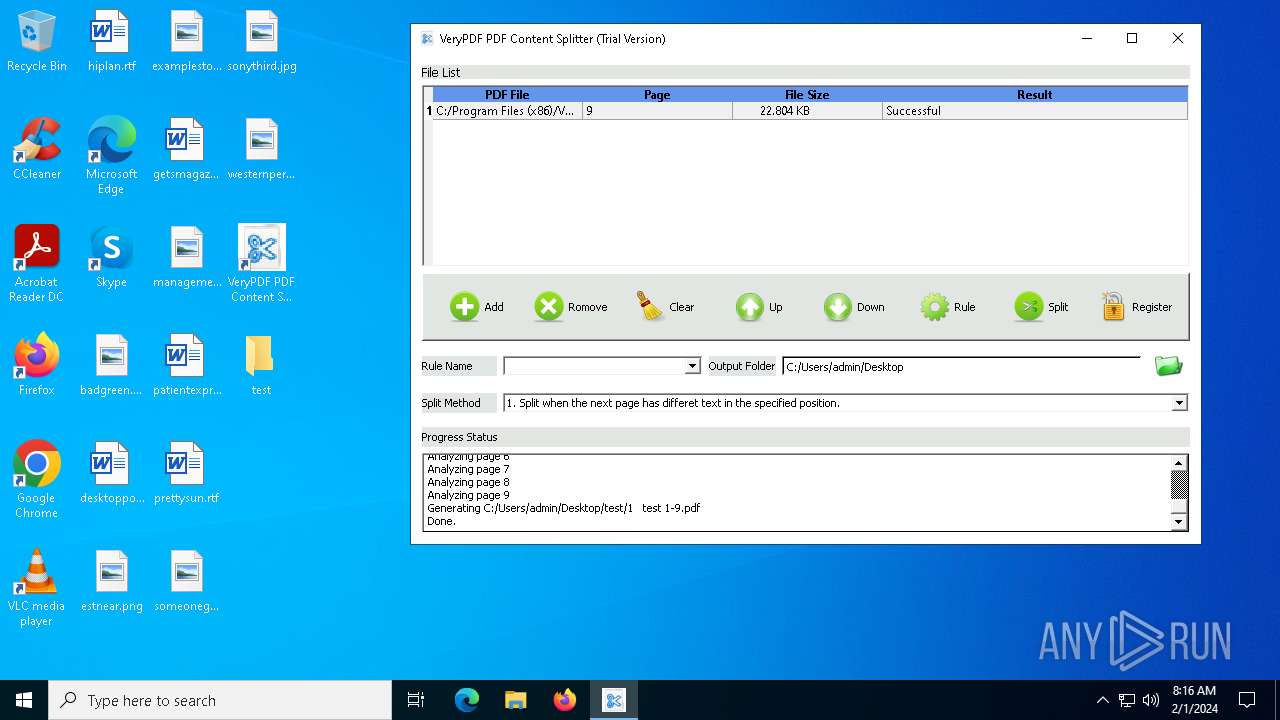Image resolution: width=1280 pixels, height=720 pixels.
Task: Click the Output Folder path field
Action: (961, 367)
